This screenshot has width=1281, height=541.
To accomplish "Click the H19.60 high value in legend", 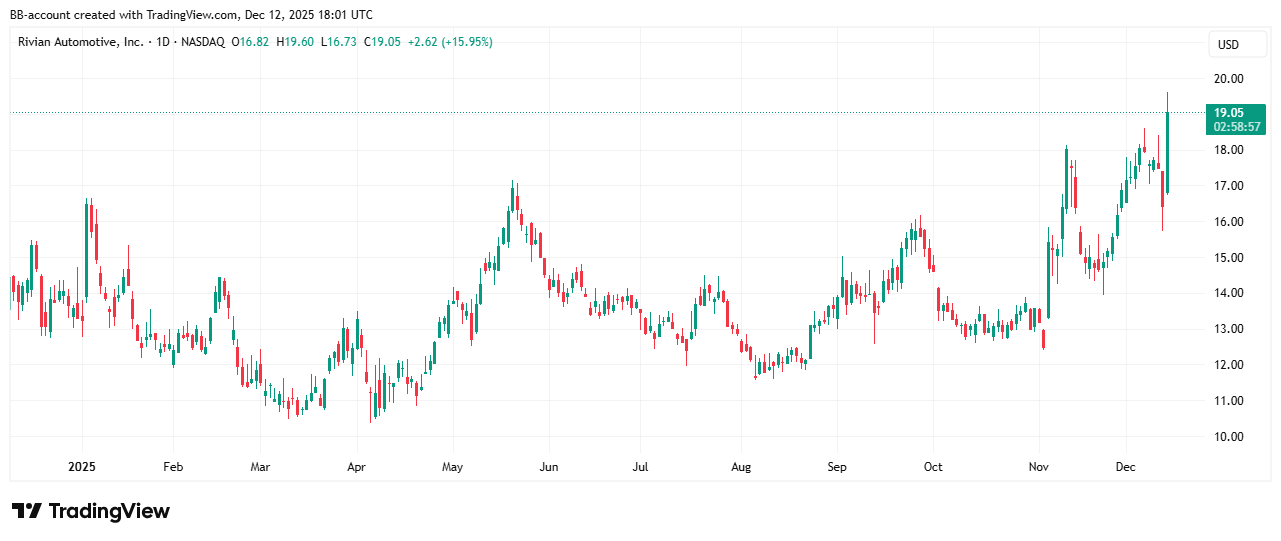I will (x=295, y=42).
